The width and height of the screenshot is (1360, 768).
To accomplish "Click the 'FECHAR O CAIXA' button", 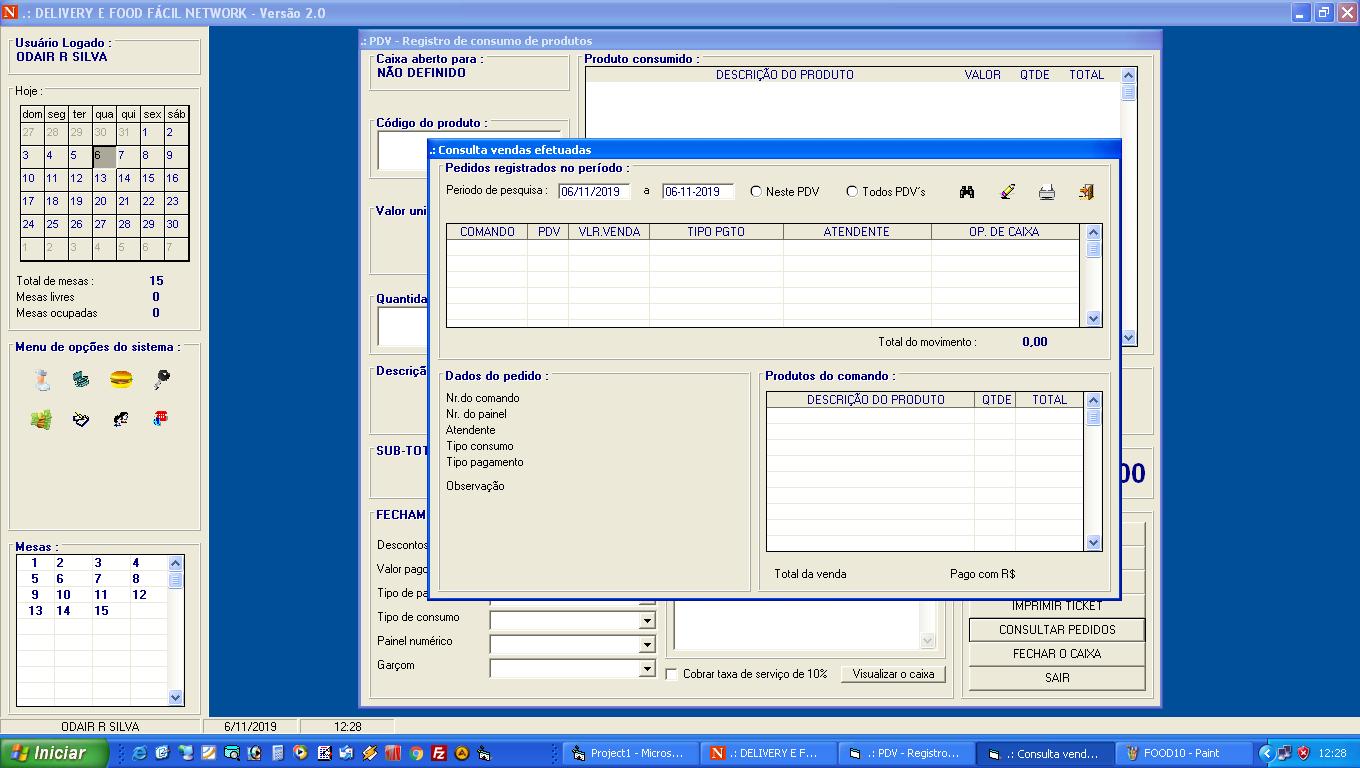I will pos(1056,654).
